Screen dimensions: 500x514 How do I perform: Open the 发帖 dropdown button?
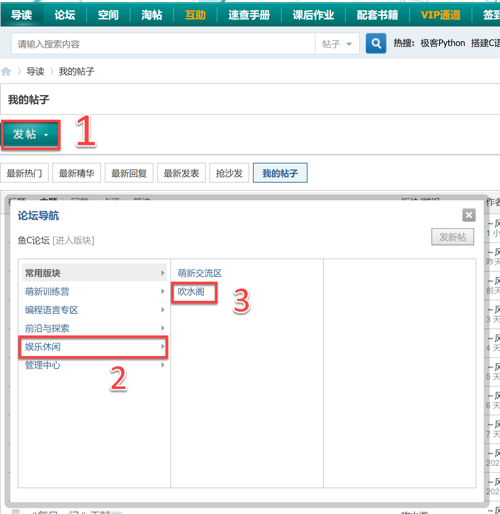click(31, 134)
